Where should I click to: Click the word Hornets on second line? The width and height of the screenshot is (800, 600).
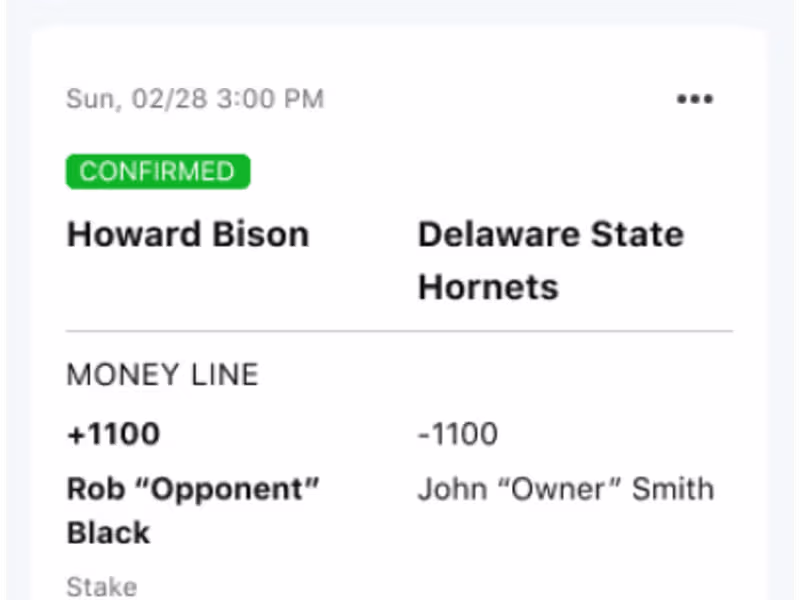(488, 287)
